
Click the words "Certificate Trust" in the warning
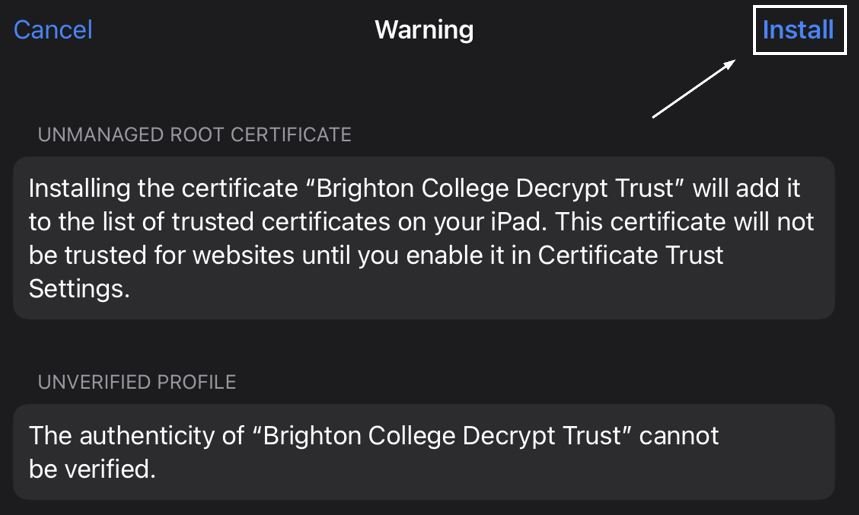click(x=631, y=255)
